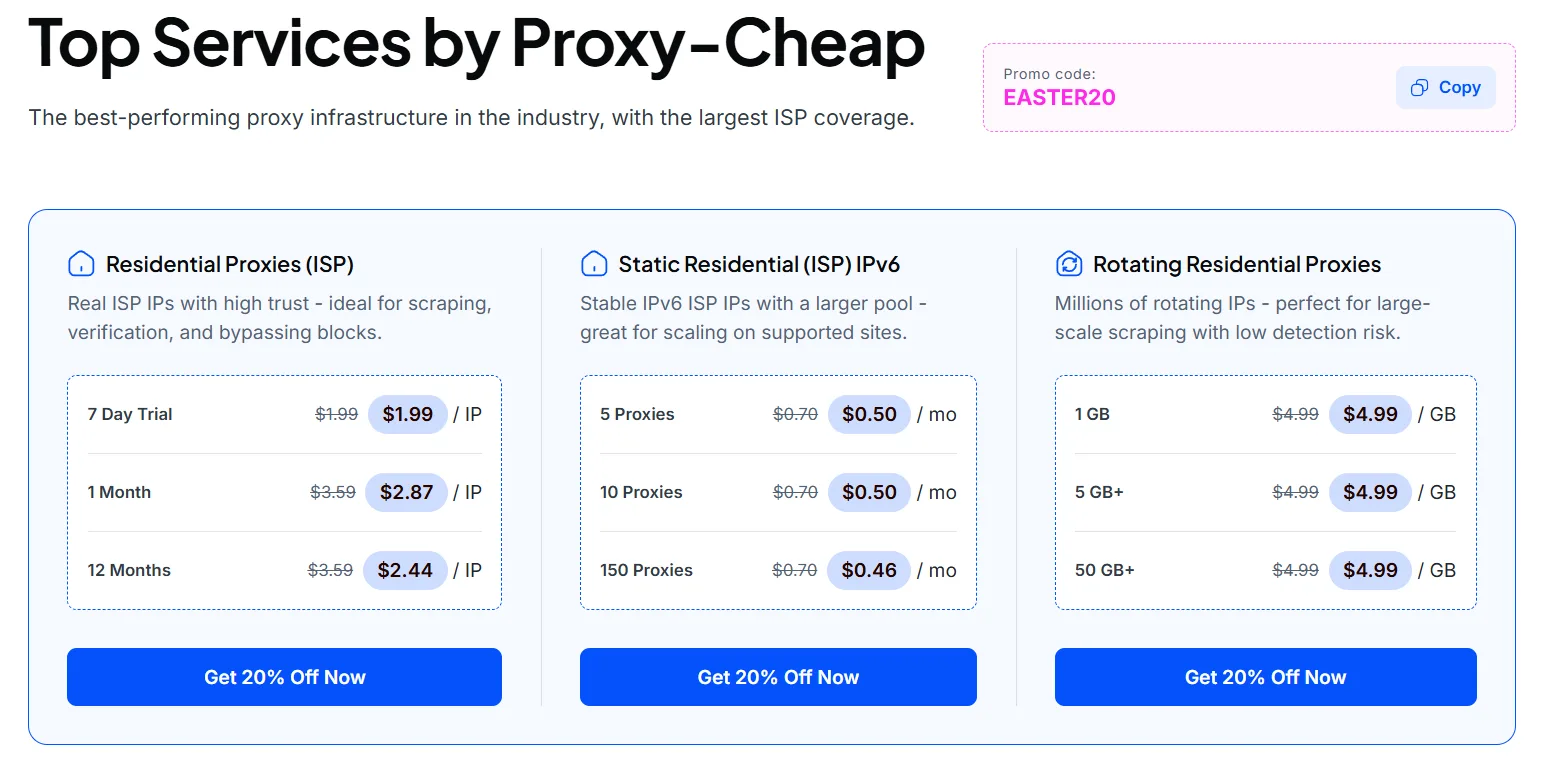Click the $1.99 price pill for 7 Day Trial
Viewport: 1554px width, 769px height.
point(407,414)
